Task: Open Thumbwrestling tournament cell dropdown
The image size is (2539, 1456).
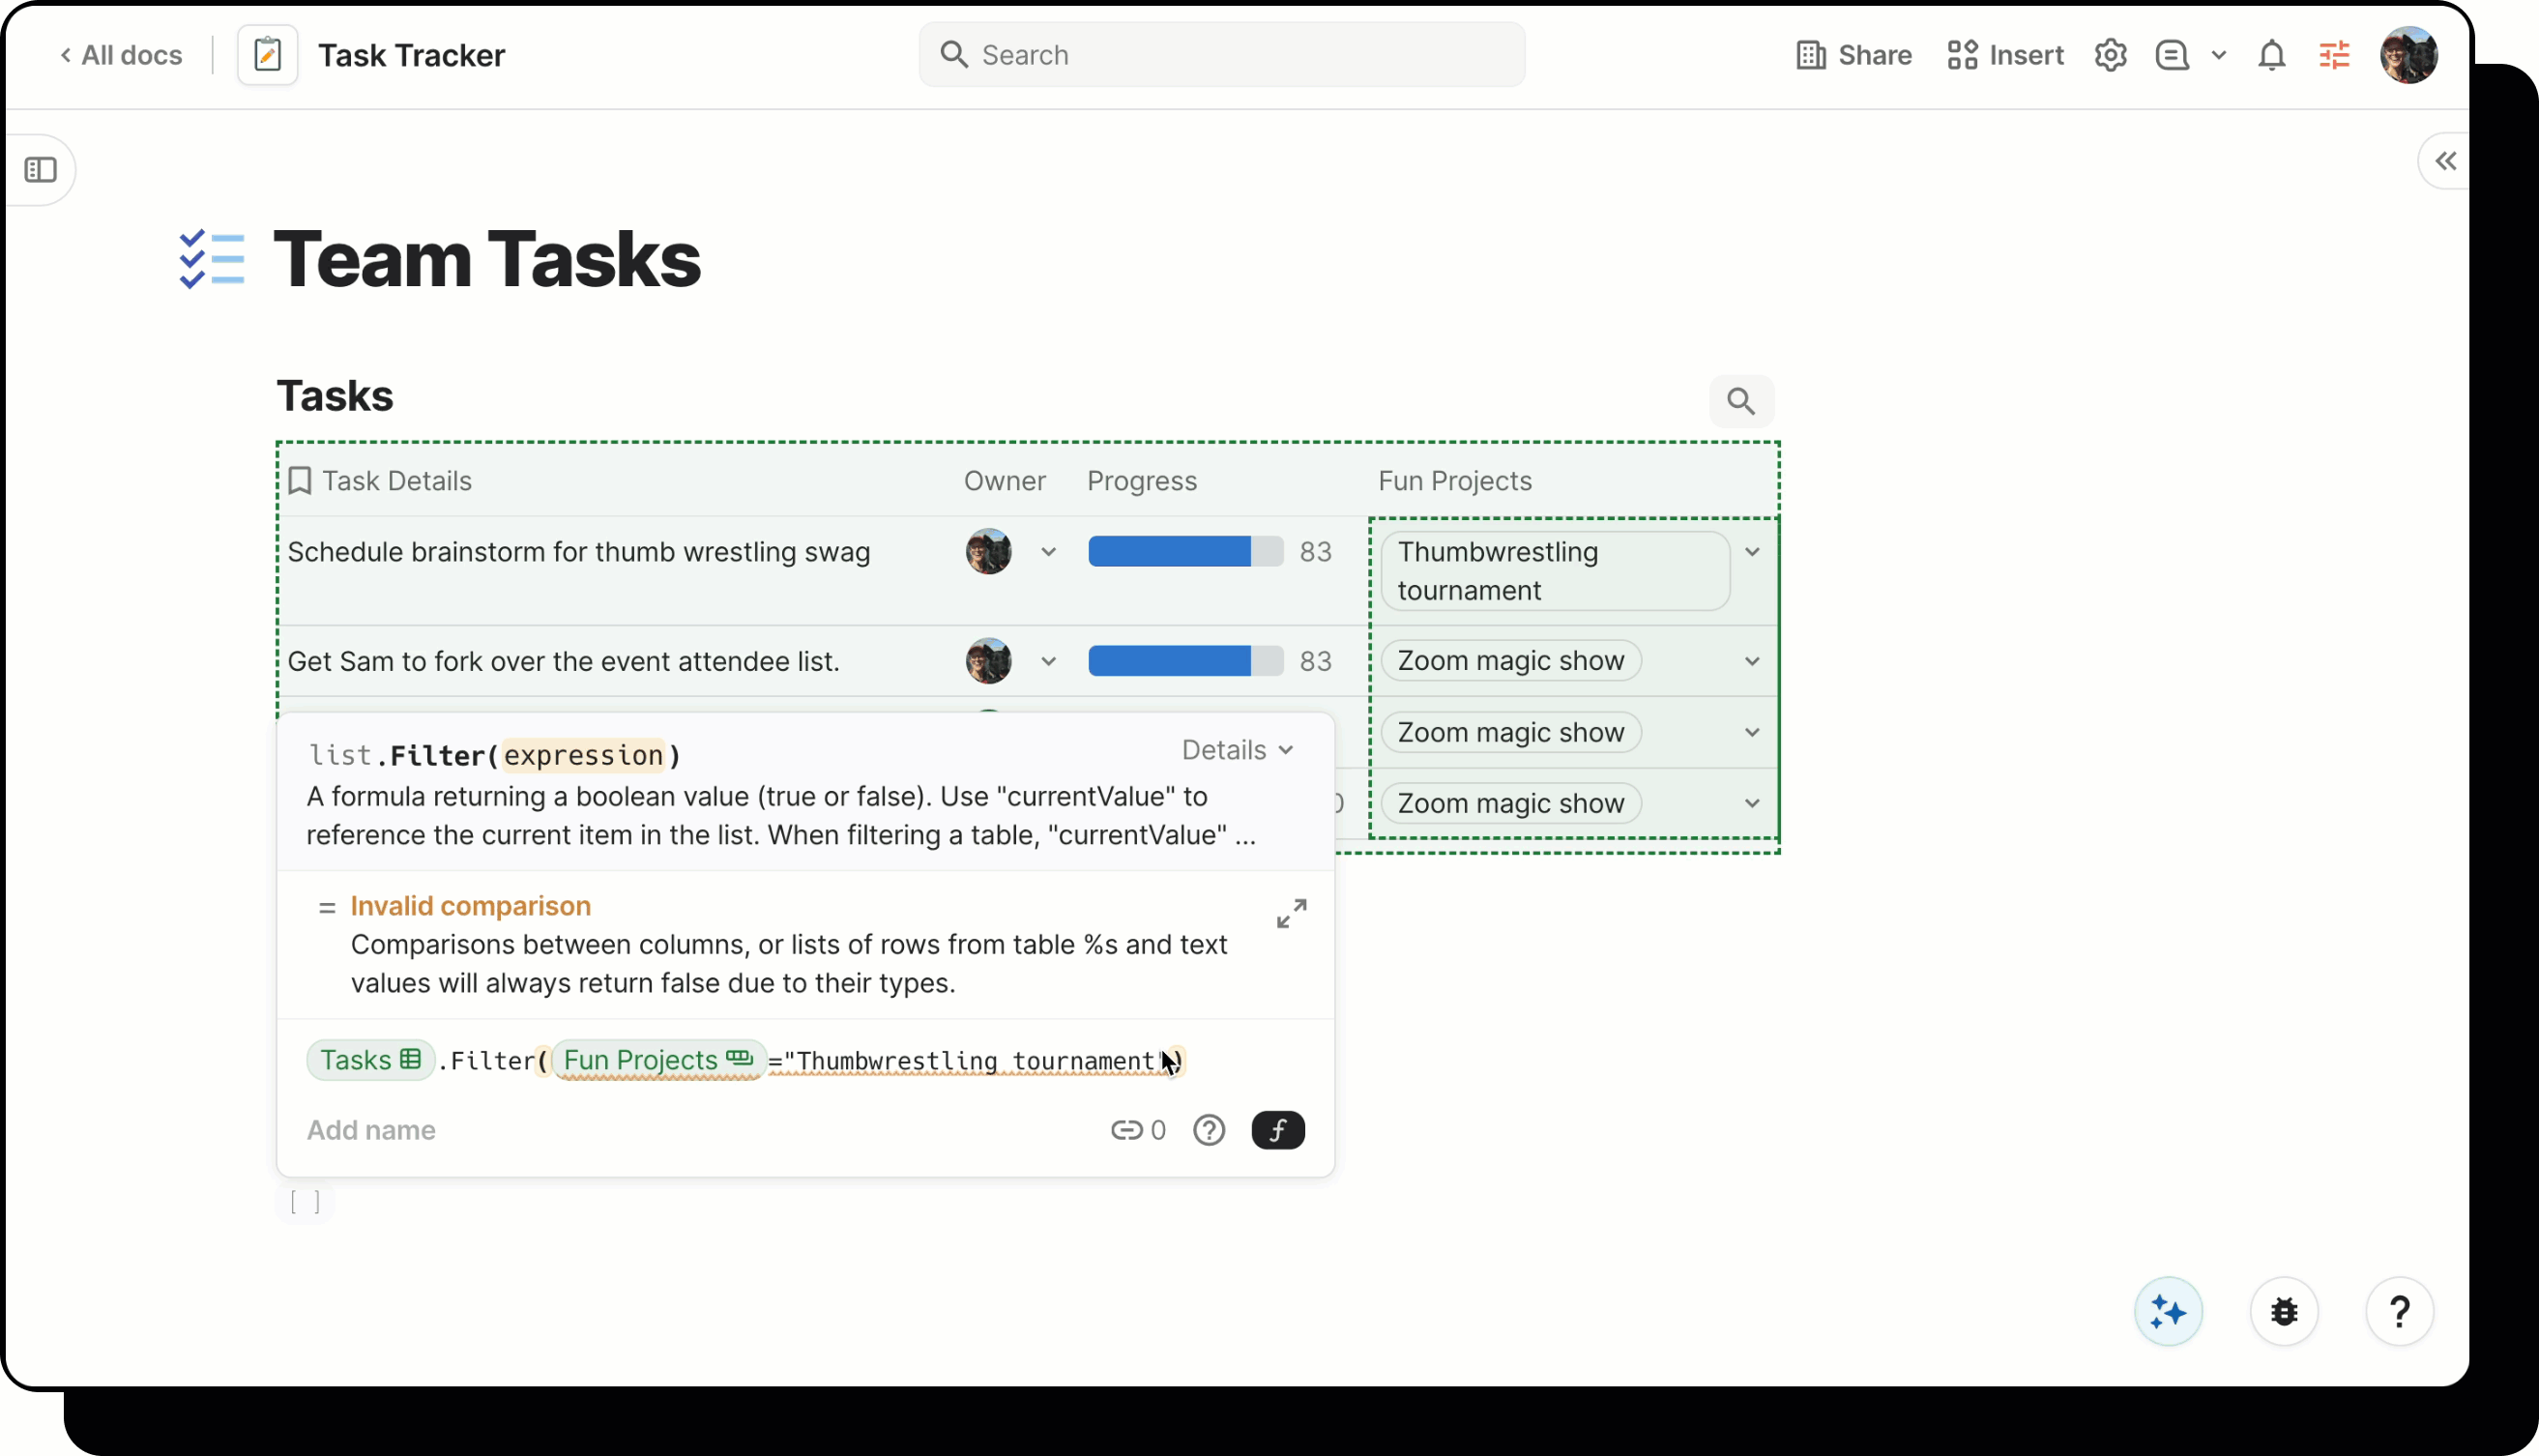Action: tap(1751, 552)
